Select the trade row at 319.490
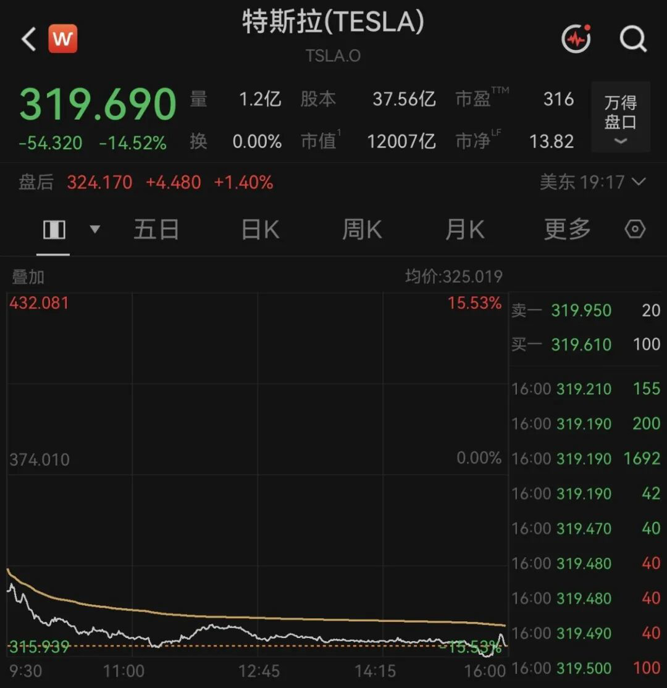The width and height of the screenshot is (667, 688). (x=586, y=633)
